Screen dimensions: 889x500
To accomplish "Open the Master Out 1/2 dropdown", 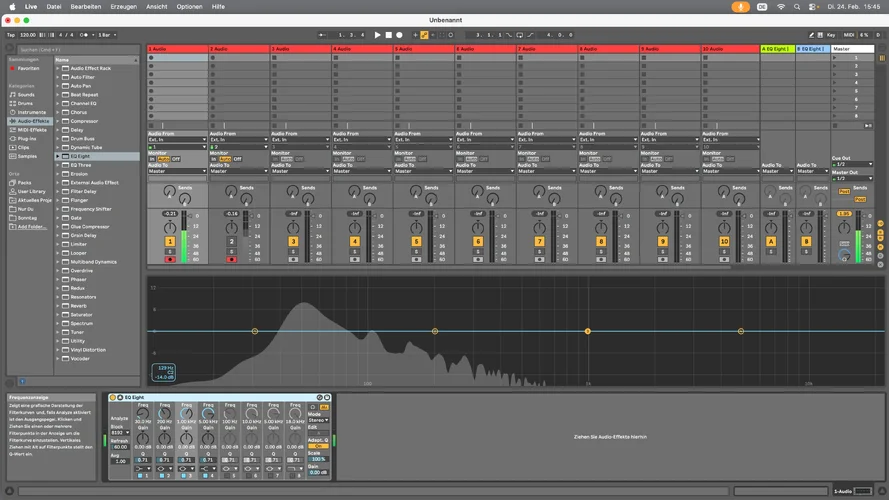I will tap(851, 179).
